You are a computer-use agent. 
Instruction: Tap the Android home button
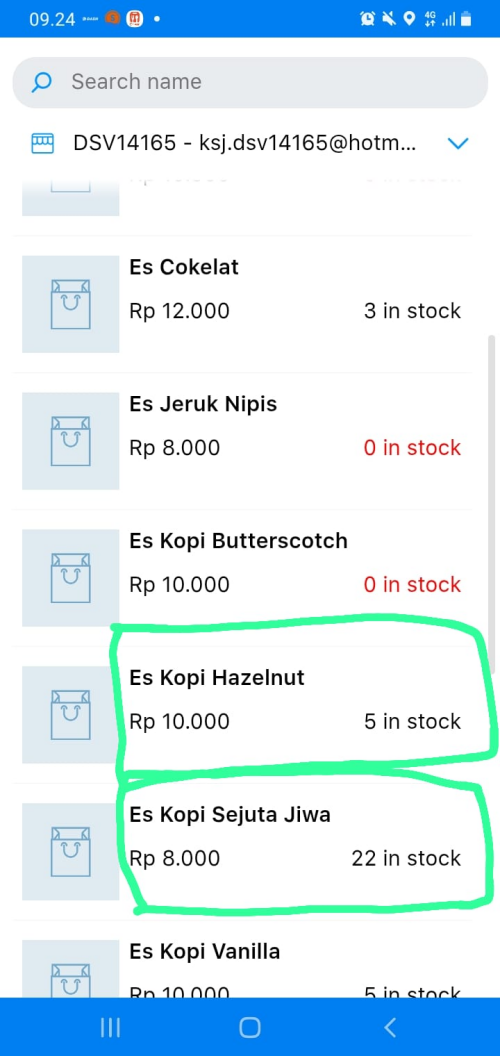[x=250, y=1027]
